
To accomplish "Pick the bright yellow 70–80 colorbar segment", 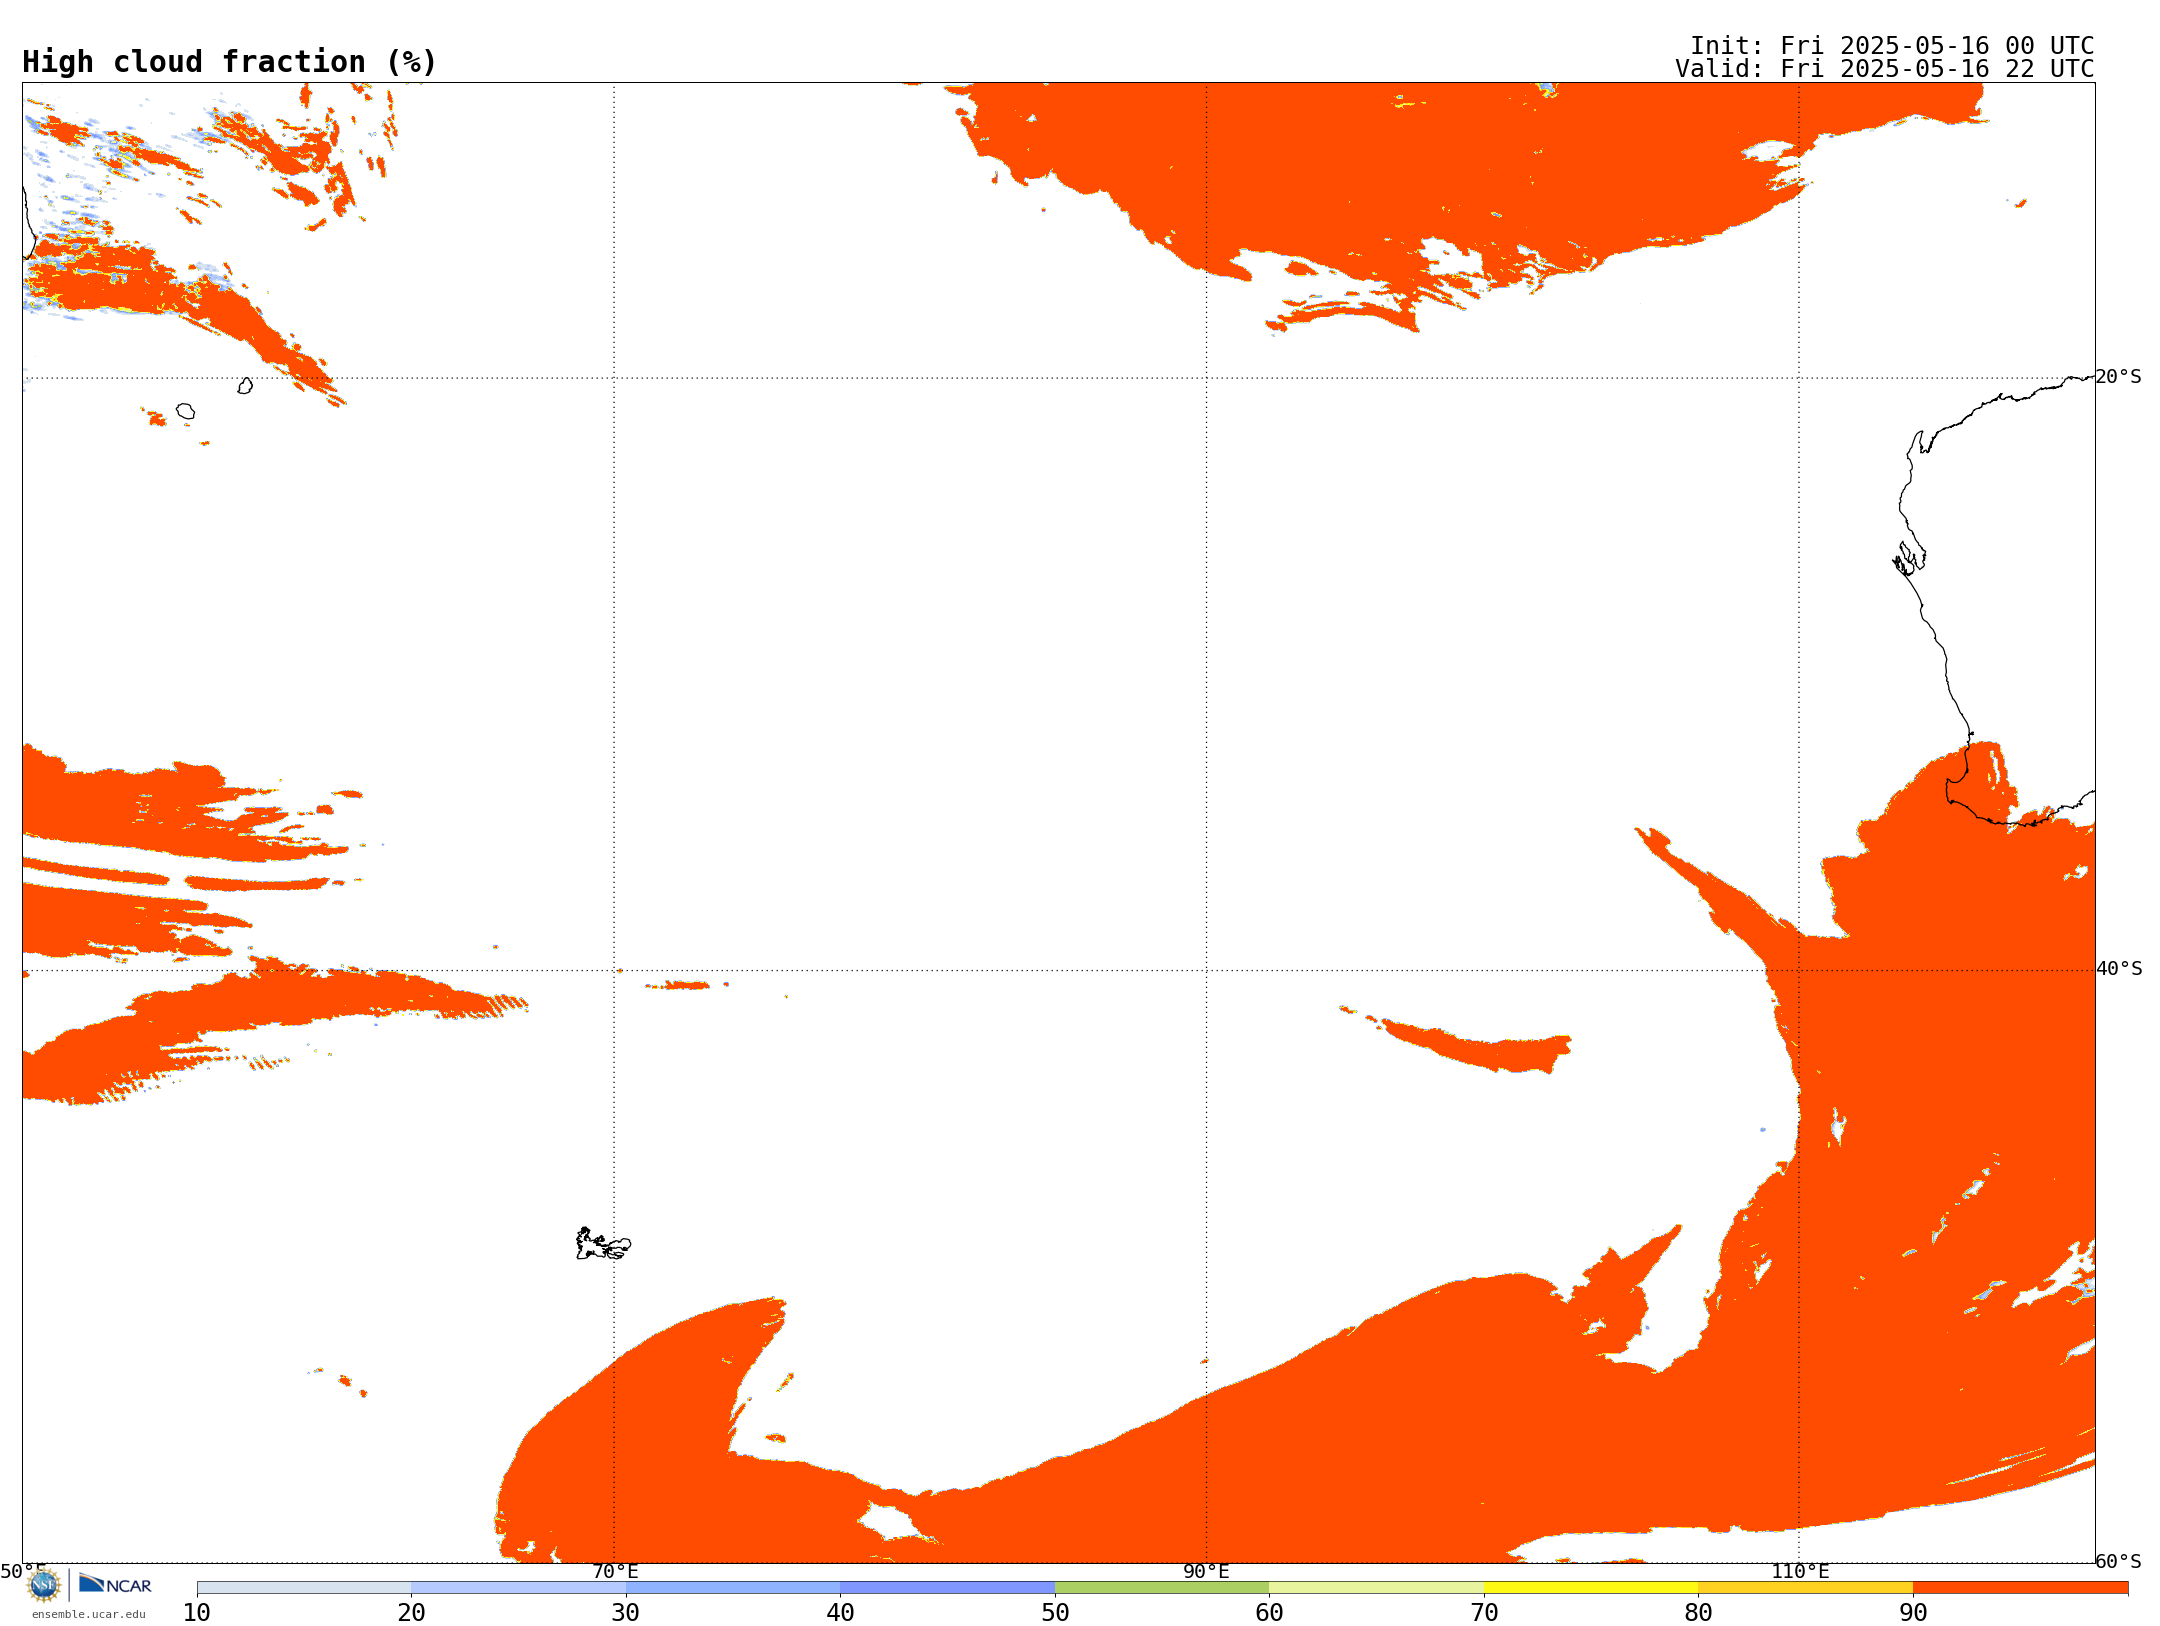I will tap(1591, 1587).
